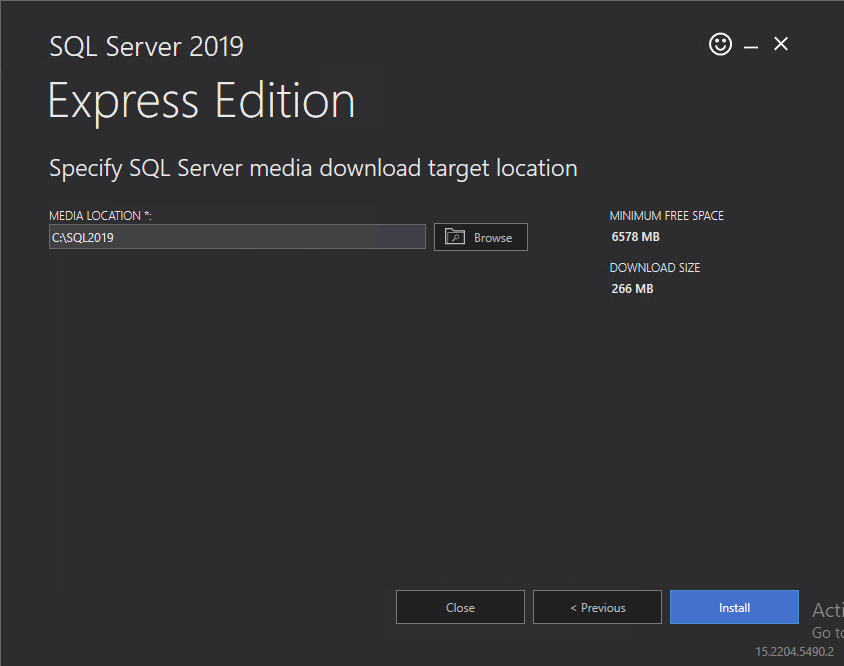This screenshot has width=844, height=666.
Task: Go back with the Previous button
Action: pyautogui.click(x=597, y=607)
